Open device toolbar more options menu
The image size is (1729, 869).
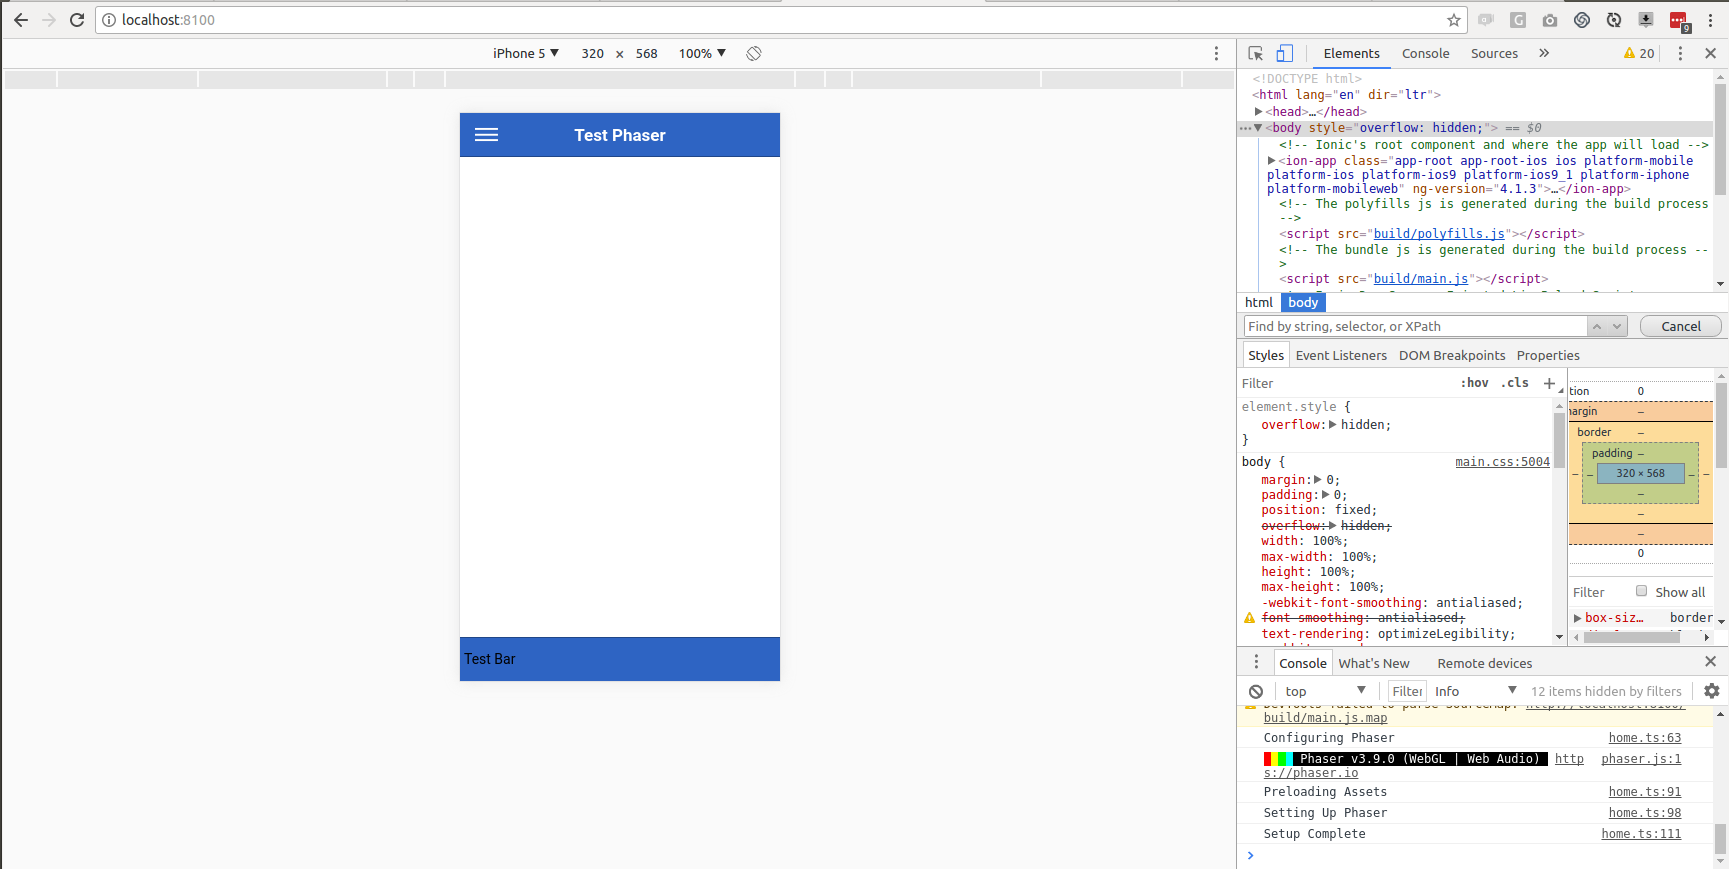[1216, 53]
